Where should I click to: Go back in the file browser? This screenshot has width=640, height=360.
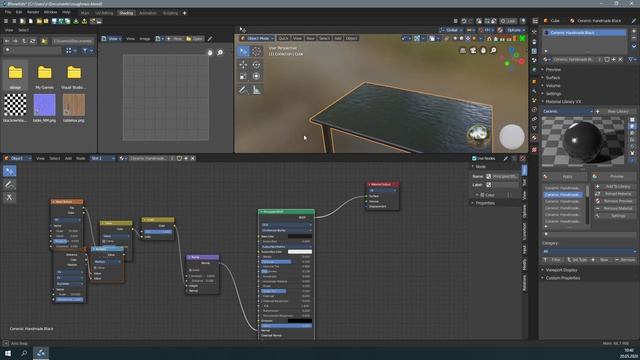(x=7, y=41)
